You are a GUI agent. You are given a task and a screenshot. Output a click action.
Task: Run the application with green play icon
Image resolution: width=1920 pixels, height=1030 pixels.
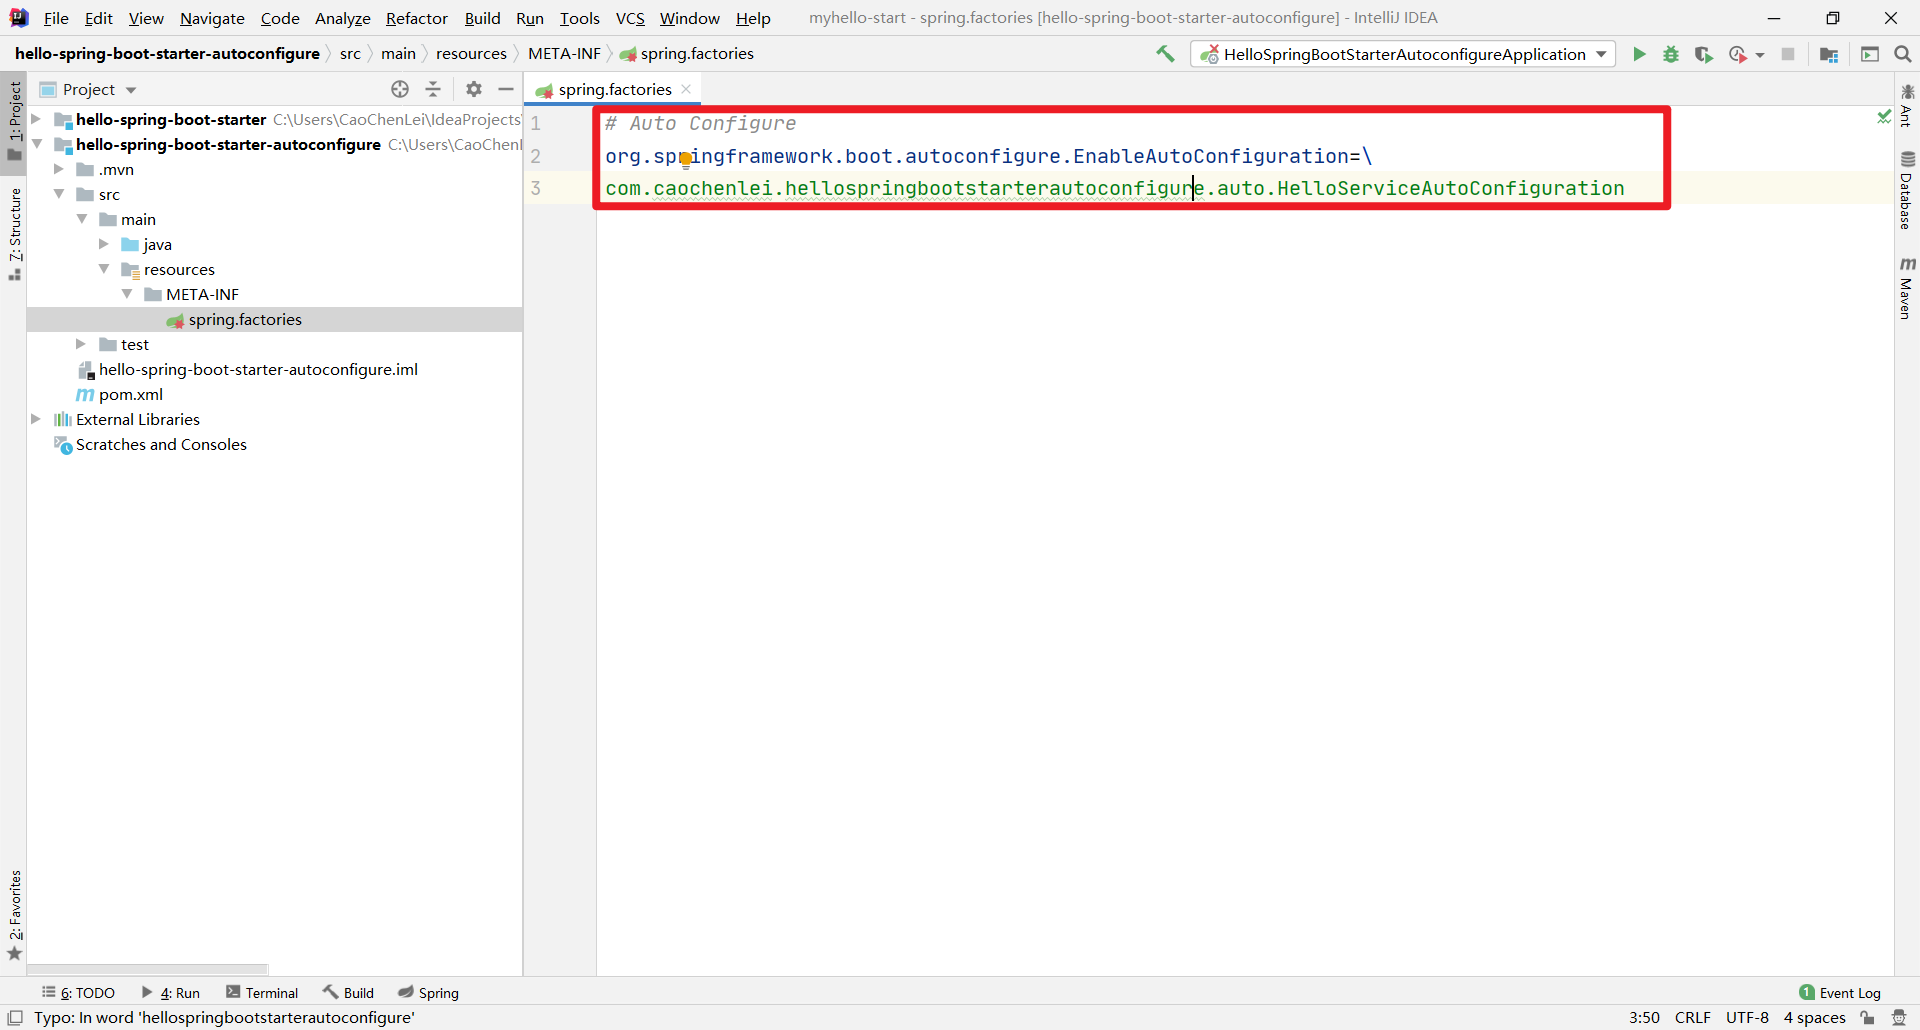(x=1639, y=54)
